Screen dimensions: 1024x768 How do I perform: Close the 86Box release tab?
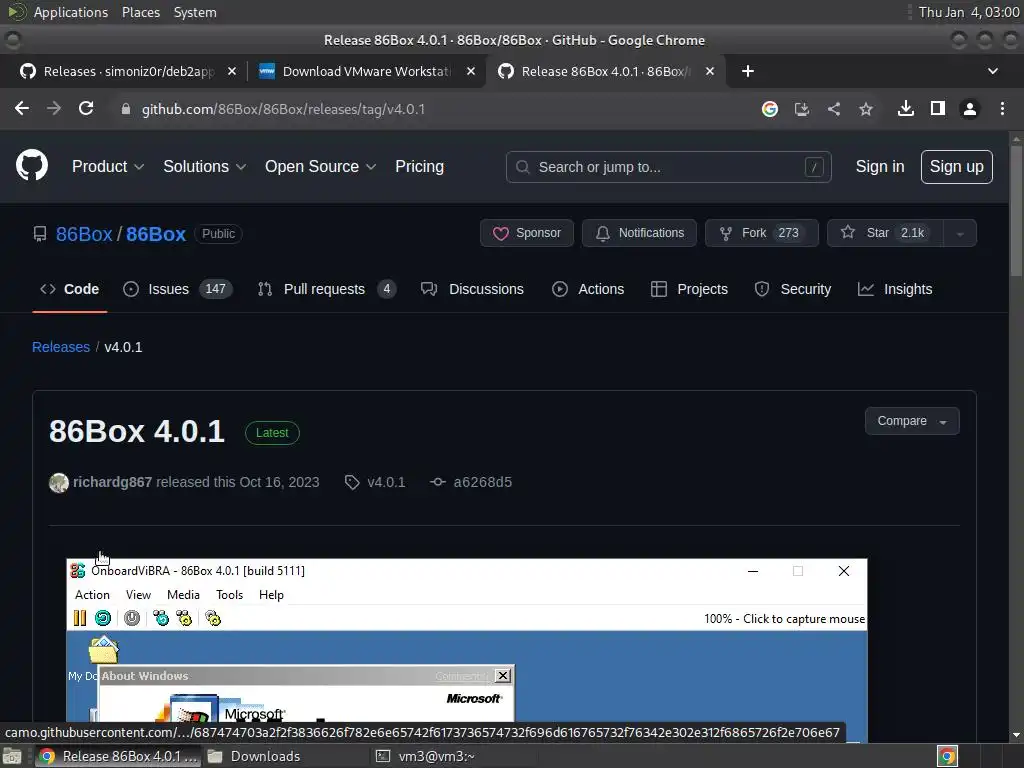coord(710,71)
